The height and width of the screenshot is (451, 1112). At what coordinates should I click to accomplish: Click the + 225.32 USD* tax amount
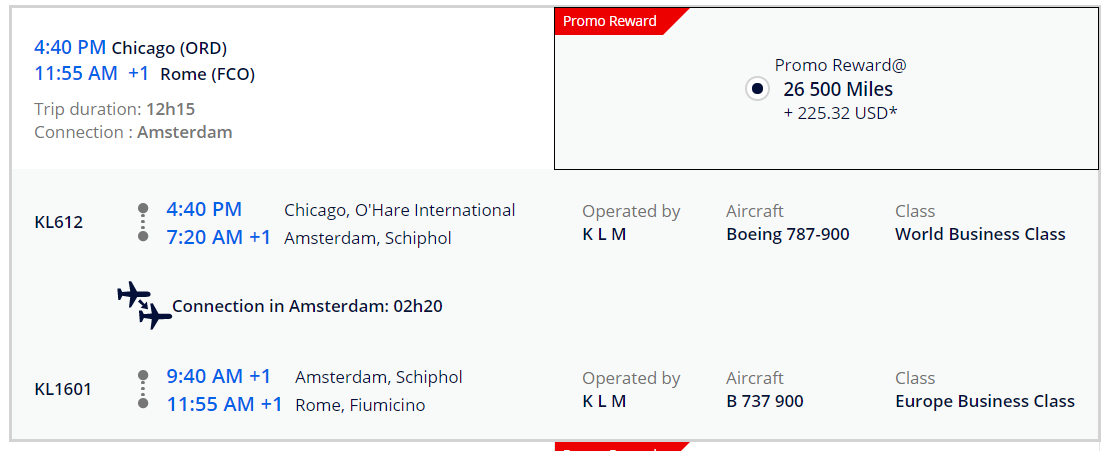tap(840, 113)
